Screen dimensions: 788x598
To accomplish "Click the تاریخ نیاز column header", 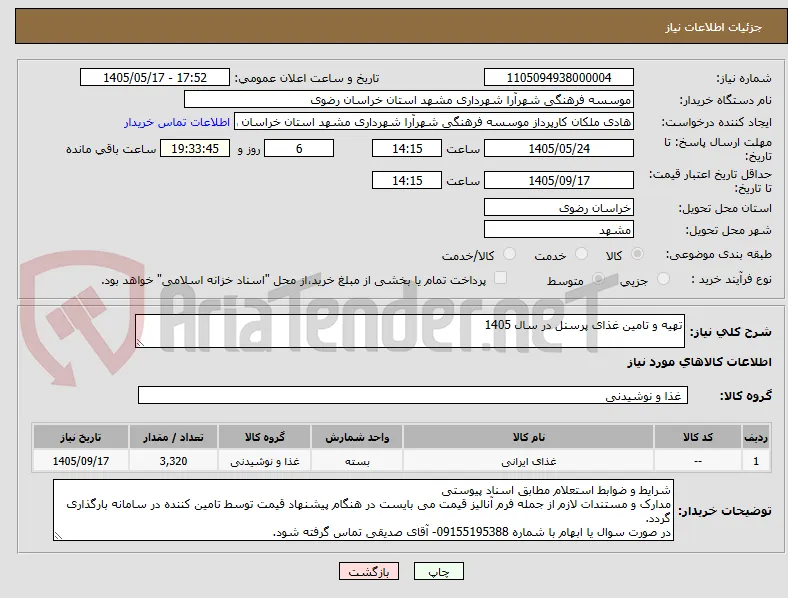I will [81, 437].
